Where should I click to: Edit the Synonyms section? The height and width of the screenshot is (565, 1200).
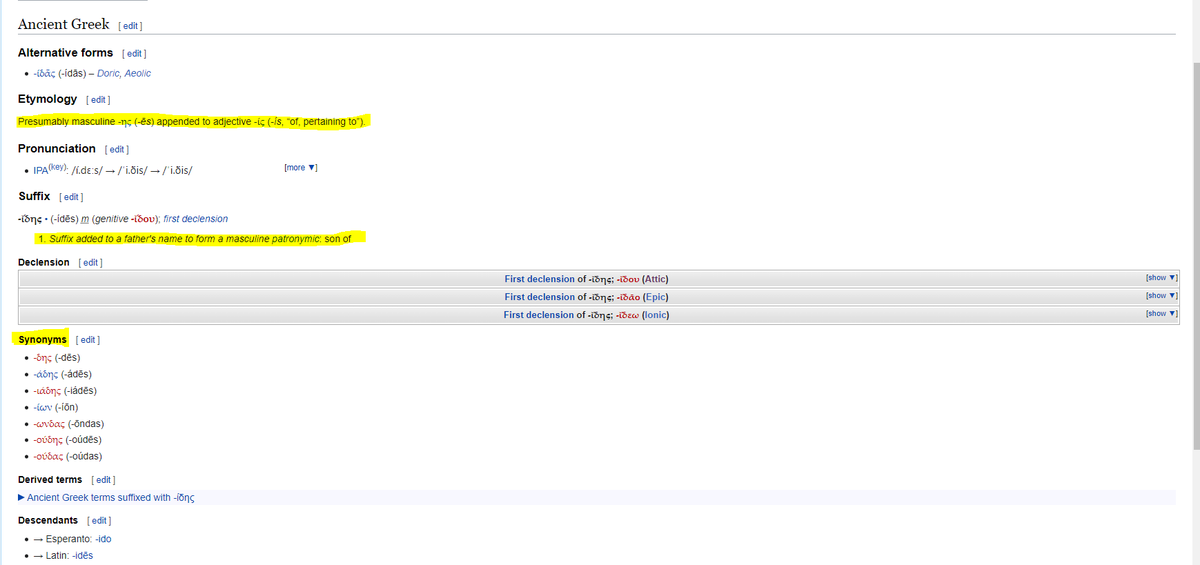point(89,340)
